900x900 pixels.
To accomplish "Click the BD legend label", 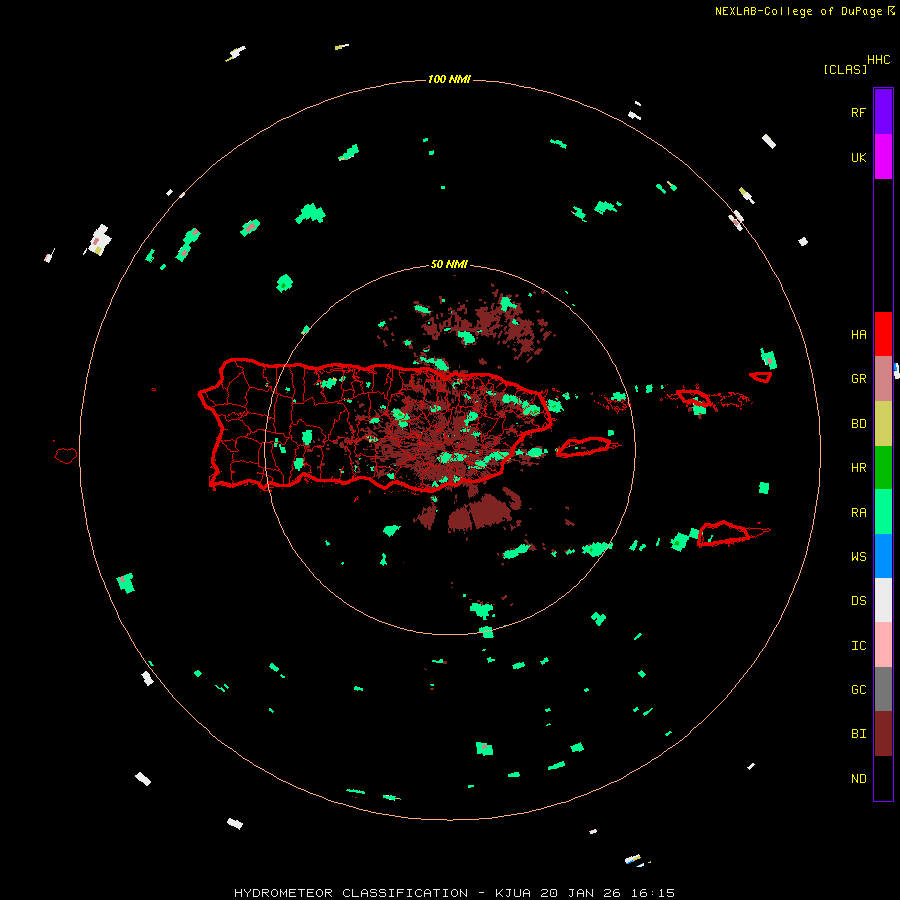I will pos(858,424).
